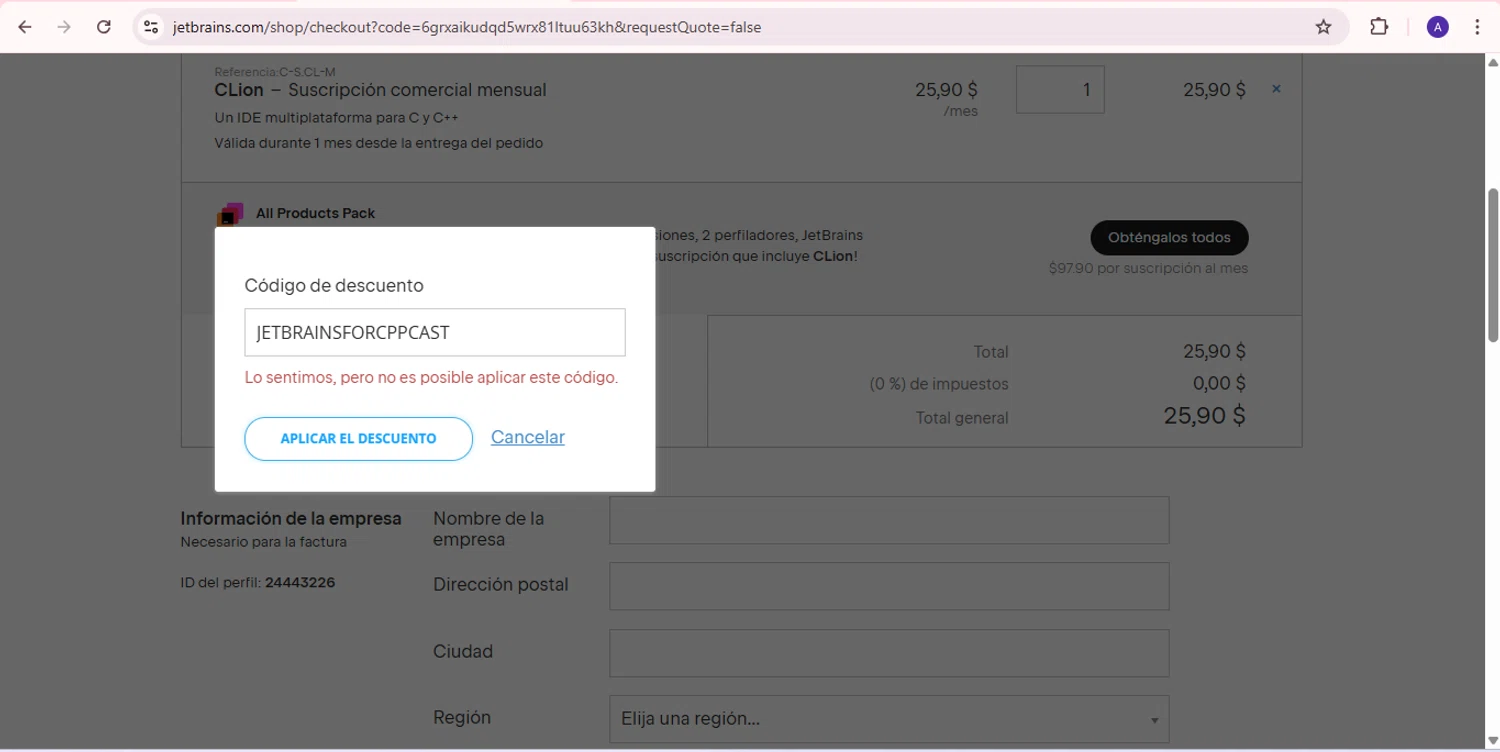Reload the checkout page
The image size is (1500, 752).
[x=104, y=27]
